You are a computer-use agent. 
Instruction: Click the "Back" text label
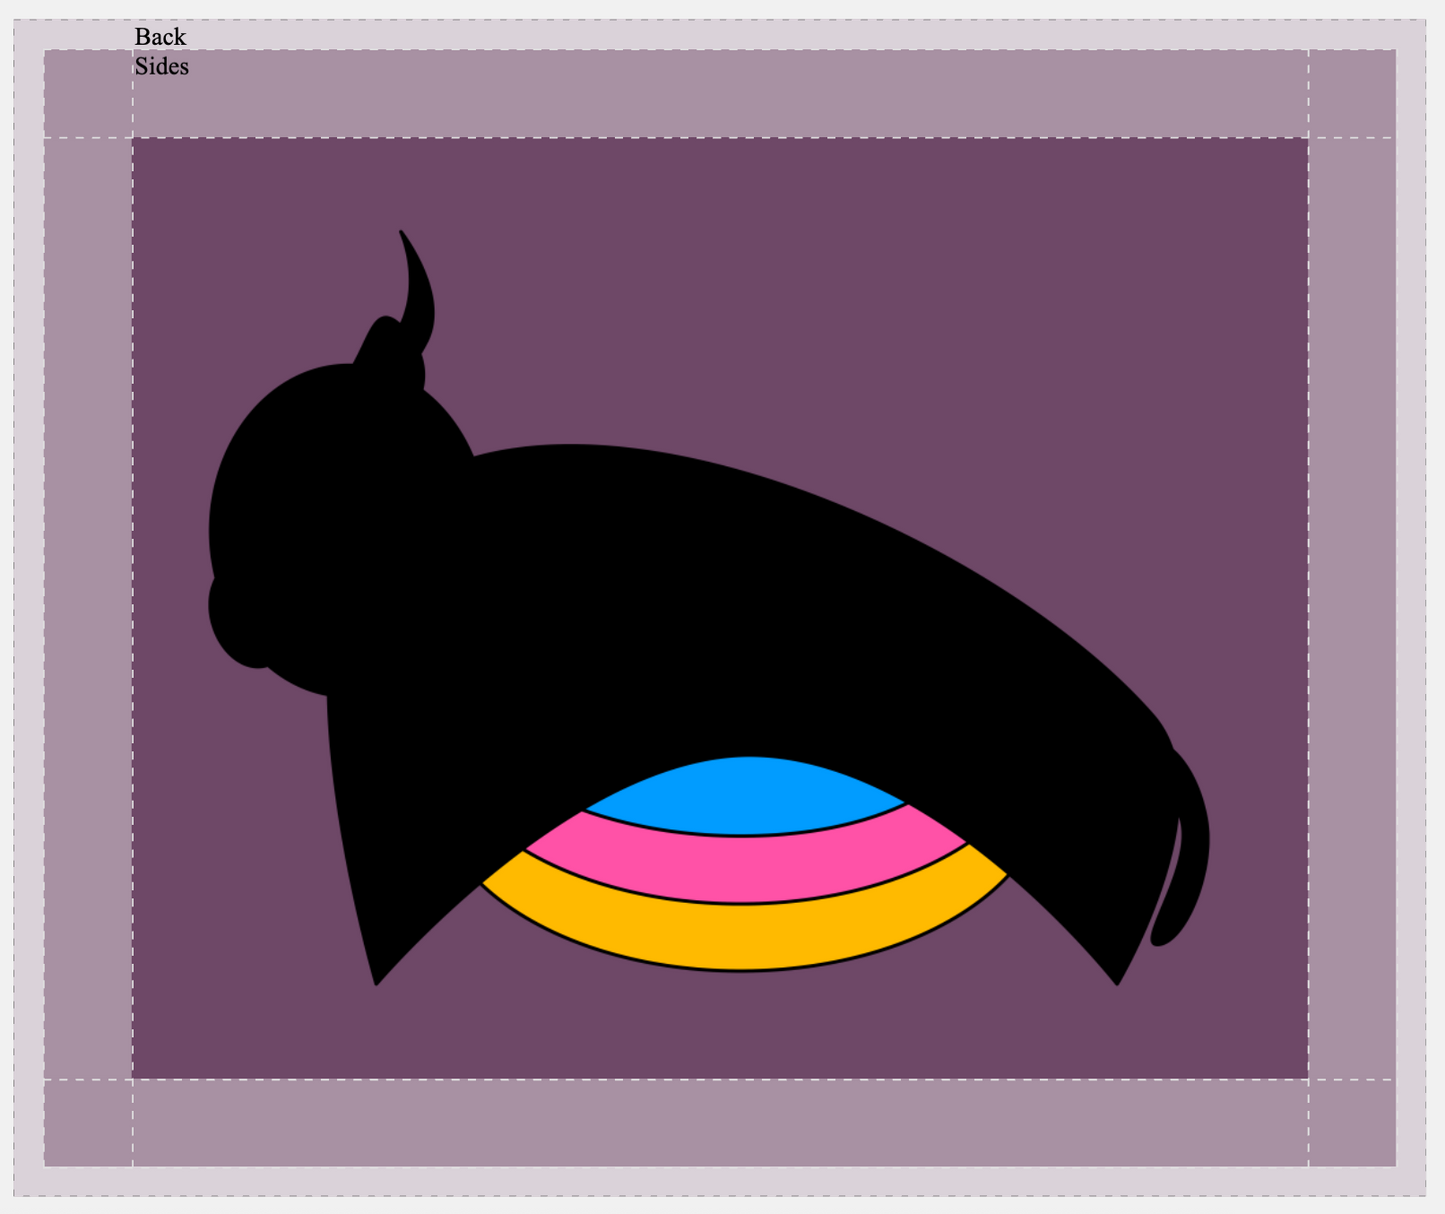pos(160,37)
